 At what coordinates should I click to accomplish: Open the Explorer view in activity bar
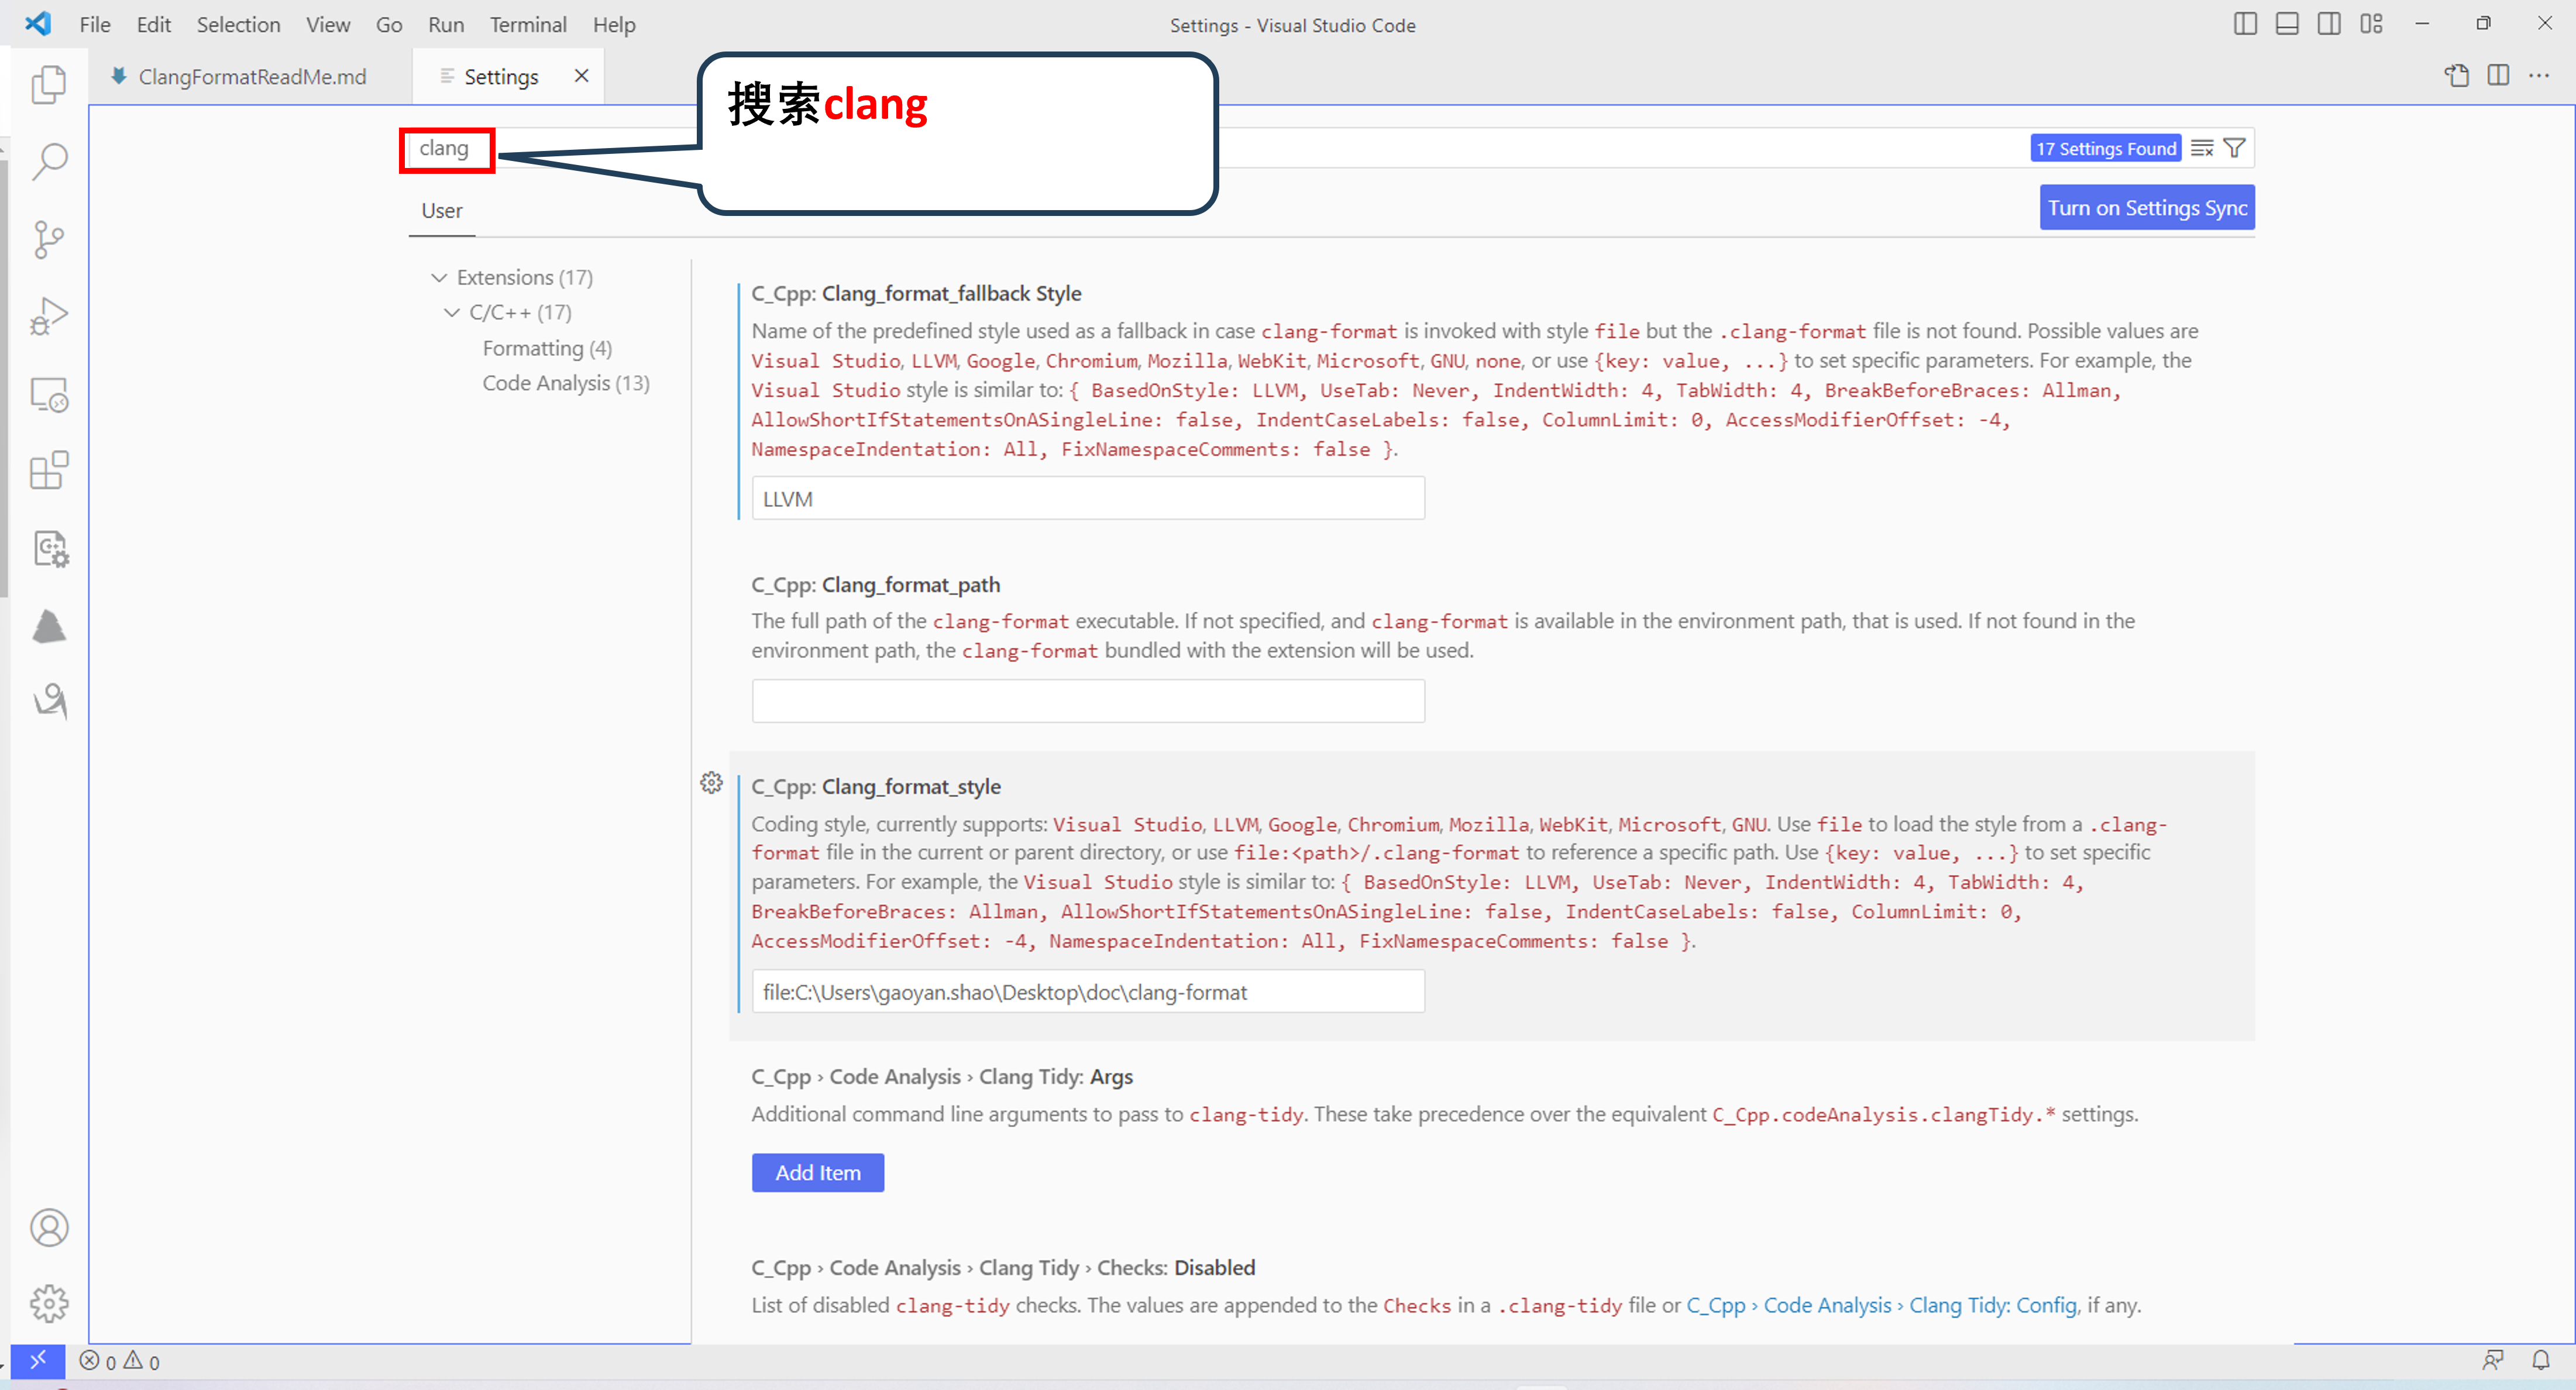coord(49,84)
